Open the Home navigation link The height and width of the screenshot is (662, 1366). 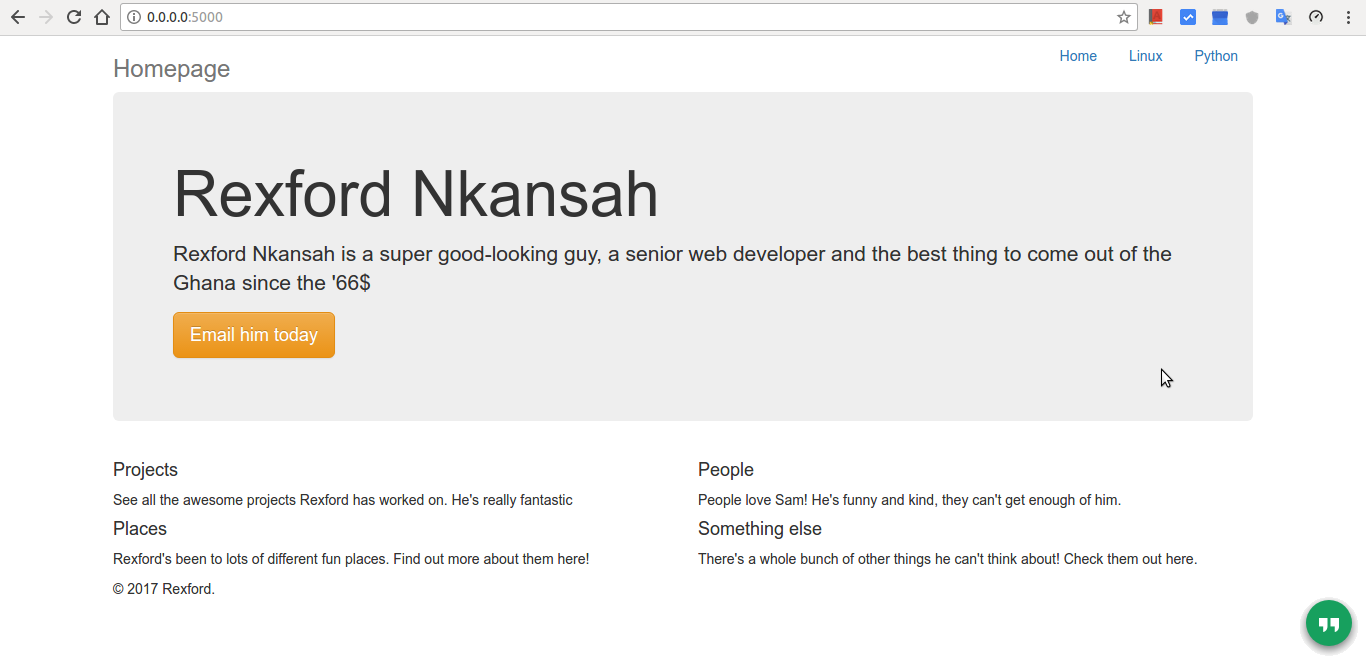1078,56
